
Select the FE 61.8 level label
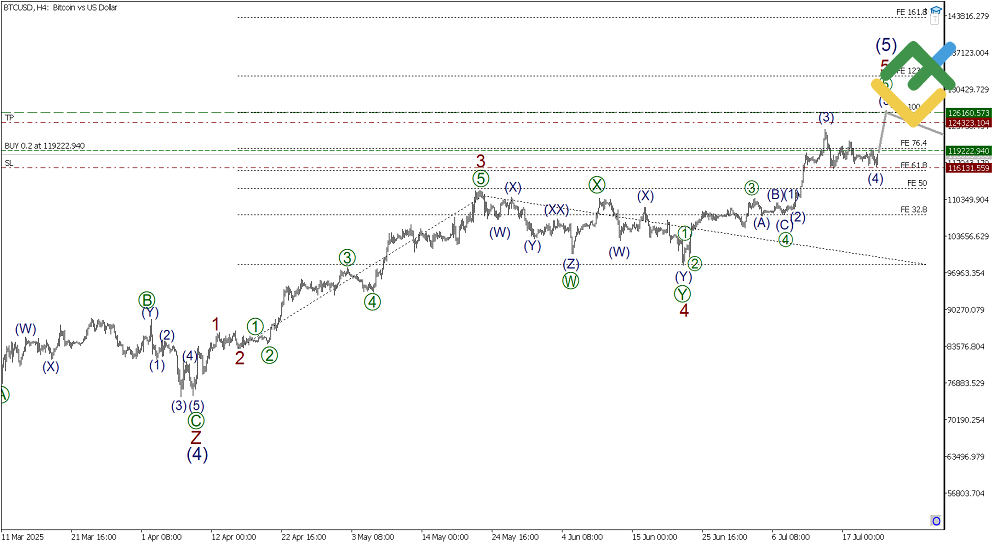[x=913, y=165]
